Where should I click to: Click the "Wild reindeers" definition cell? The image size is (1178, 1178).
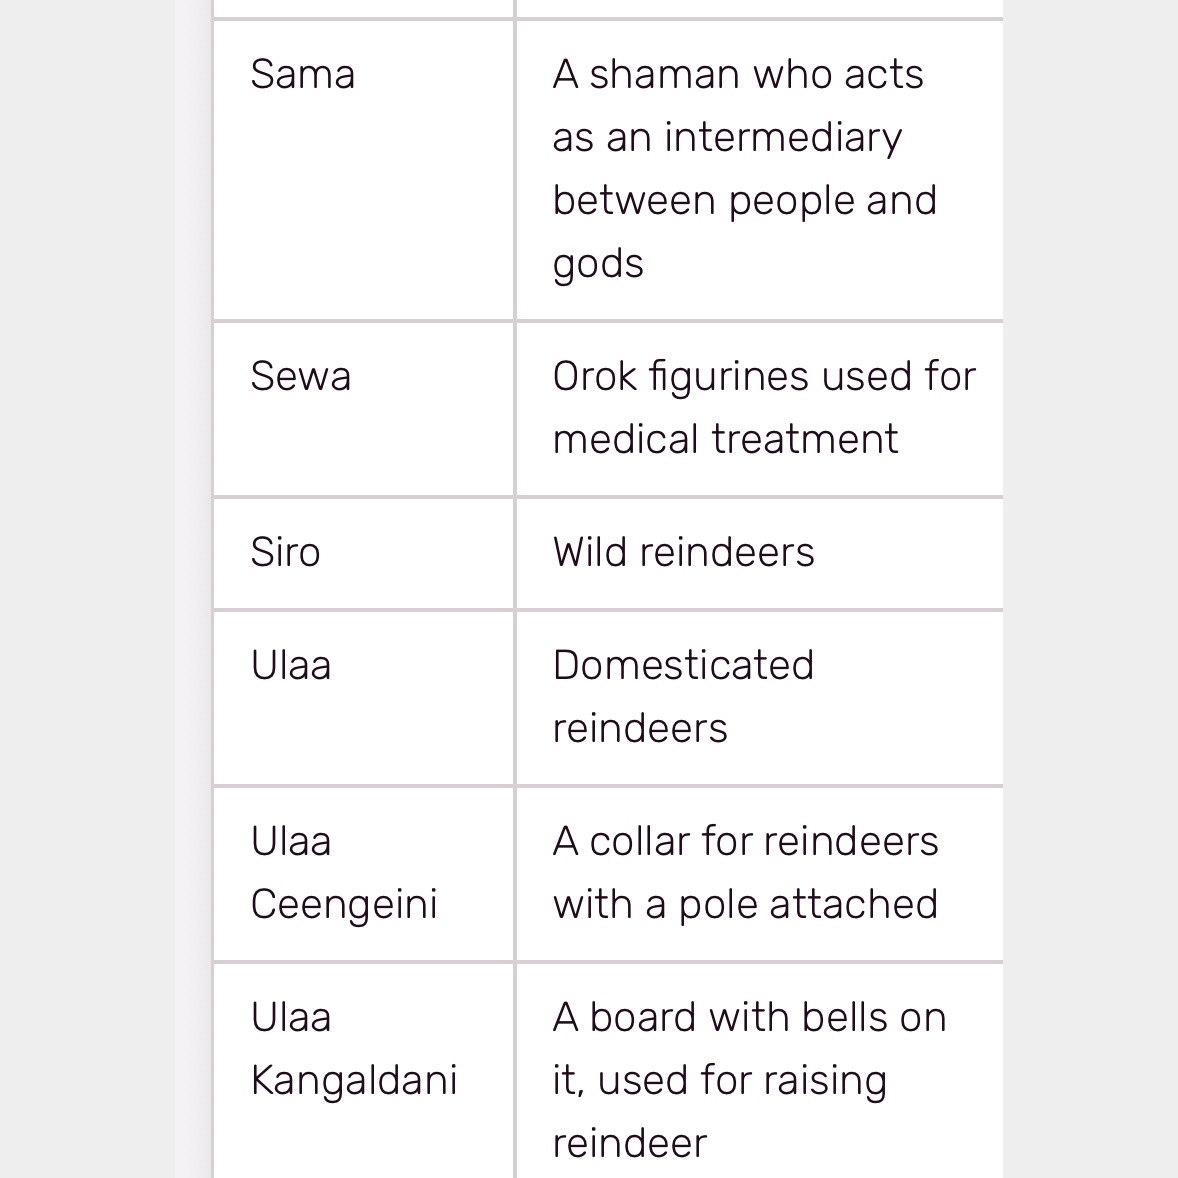click(x=683, y=553)
